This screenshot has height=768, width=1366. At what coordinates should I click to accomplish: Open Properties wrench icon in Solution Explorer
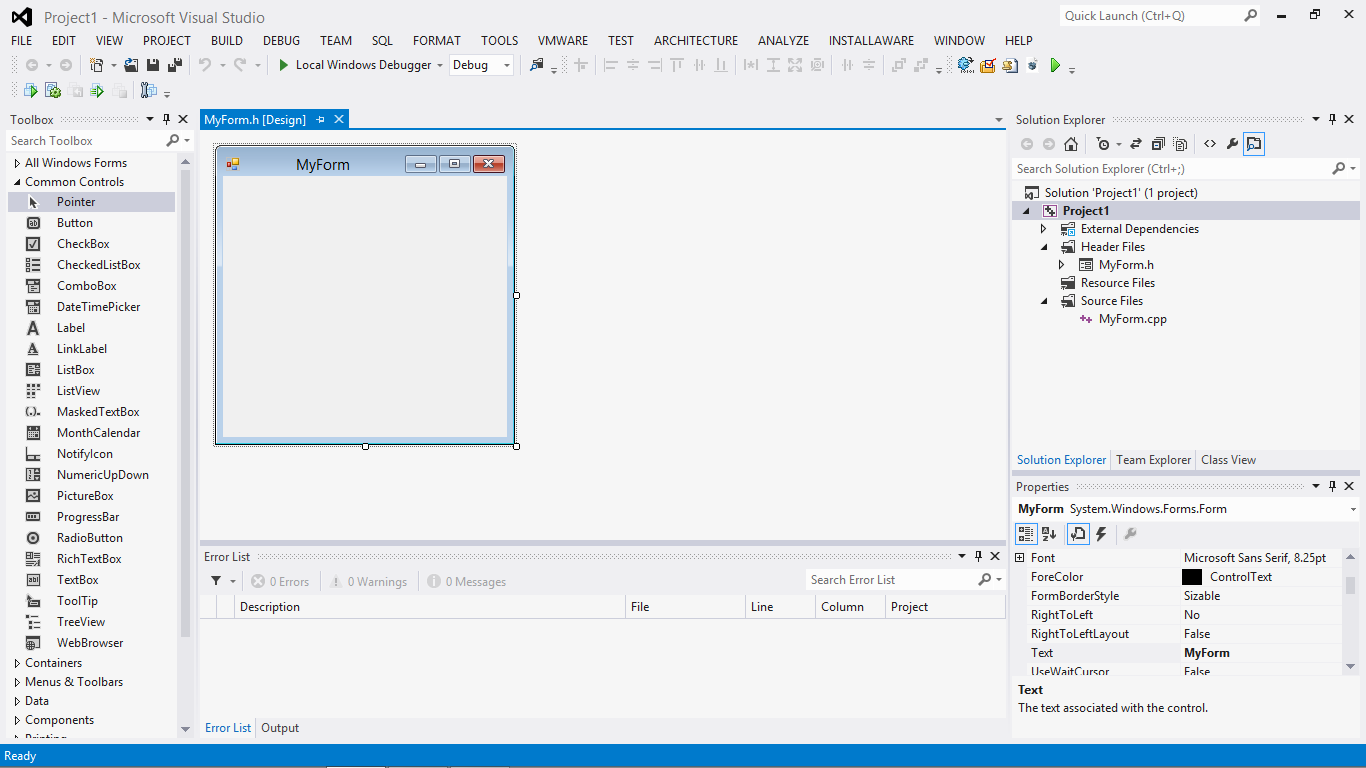[x=1232, y=144]
